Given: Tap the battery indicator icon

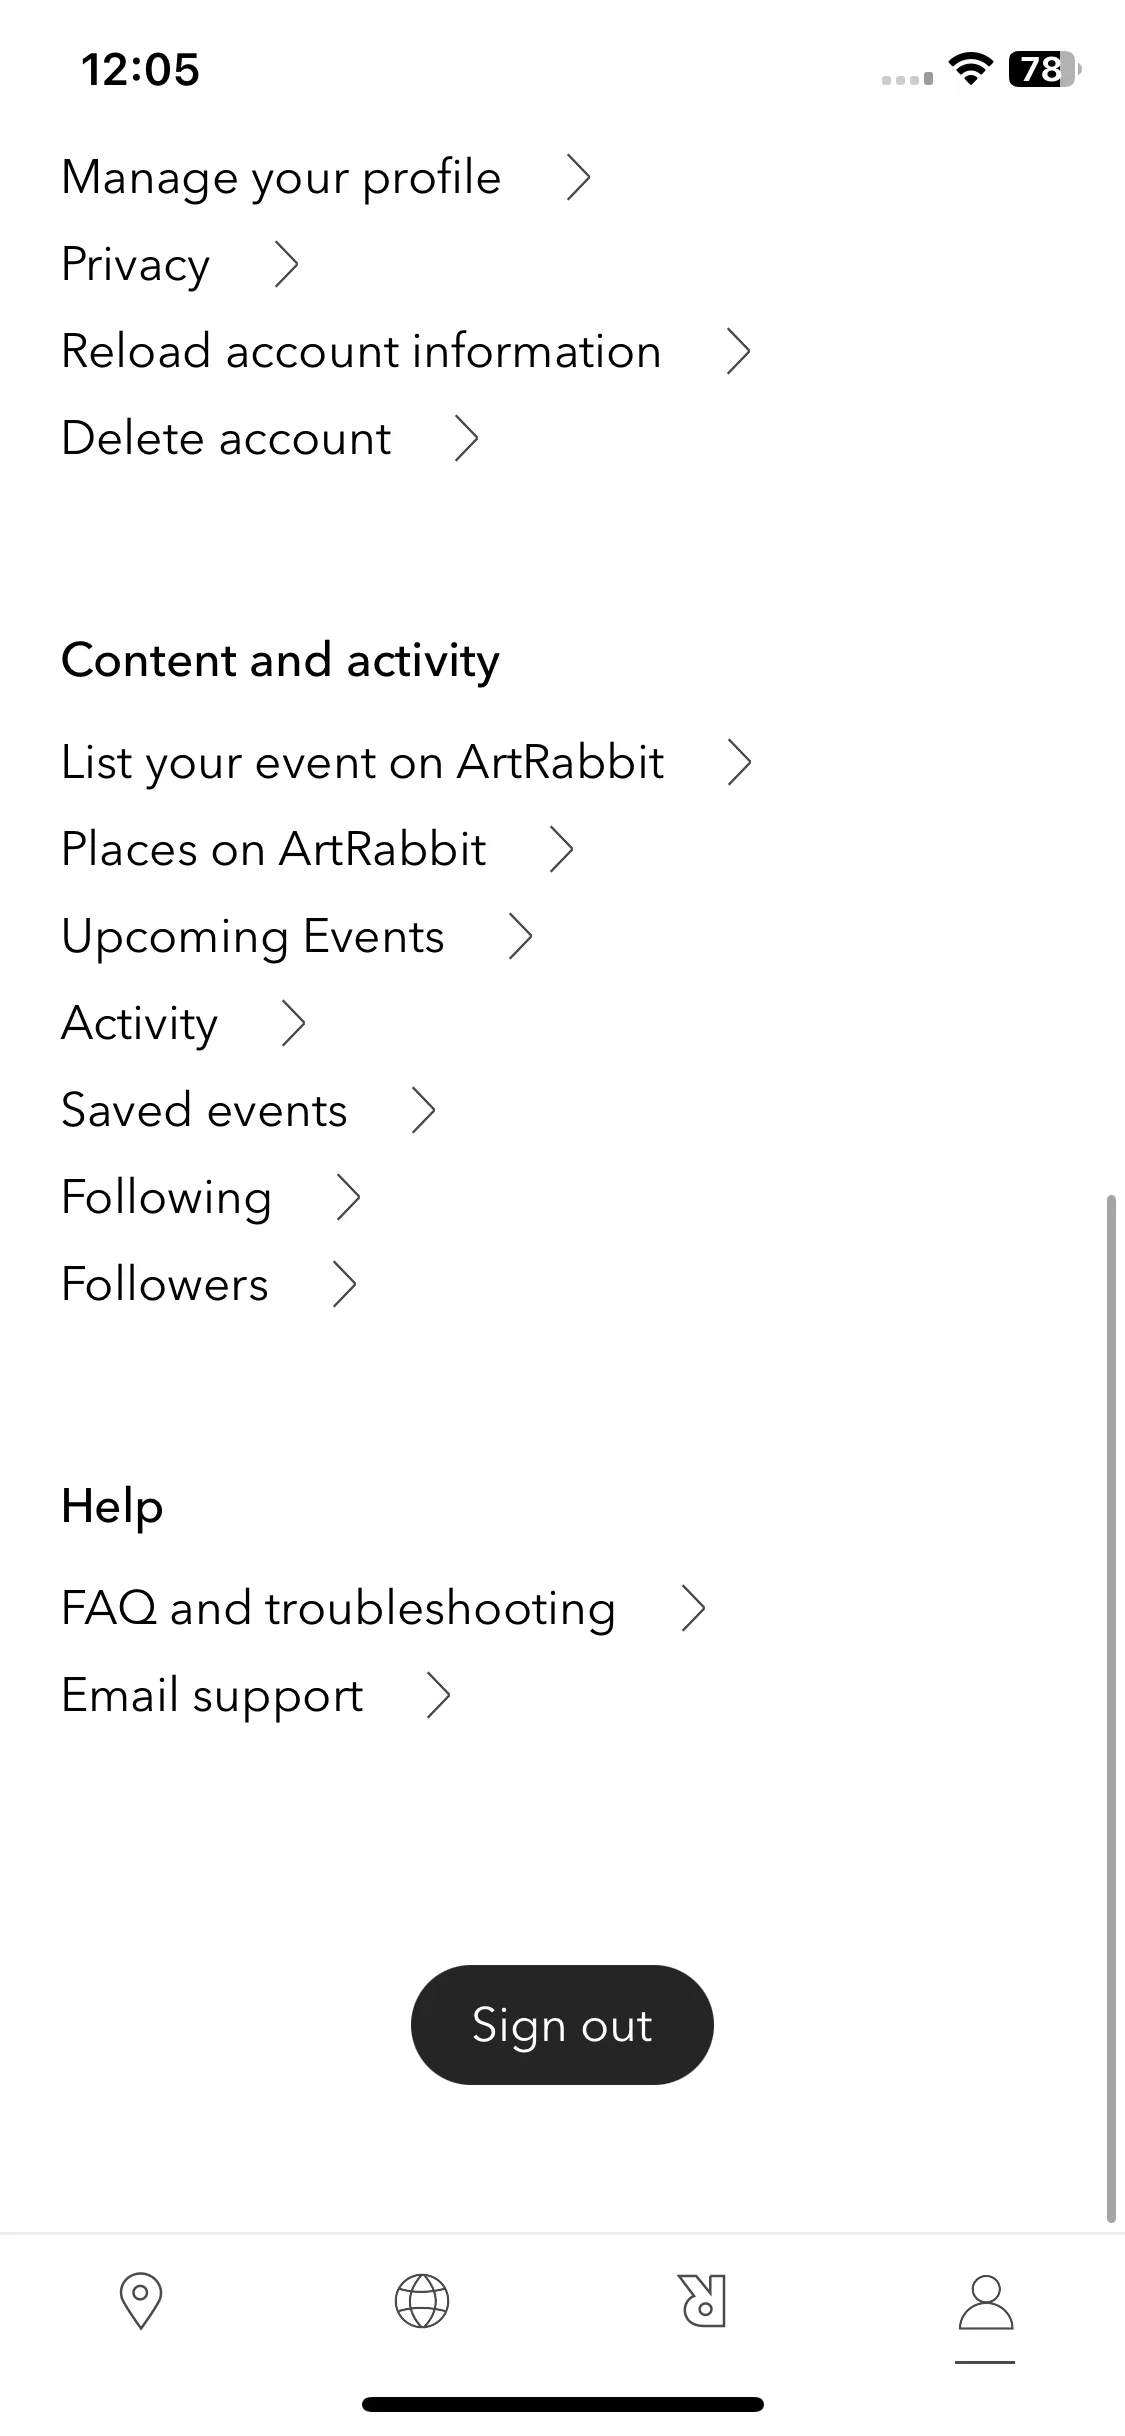Looking at the screenshot, I should point(1044,69).
